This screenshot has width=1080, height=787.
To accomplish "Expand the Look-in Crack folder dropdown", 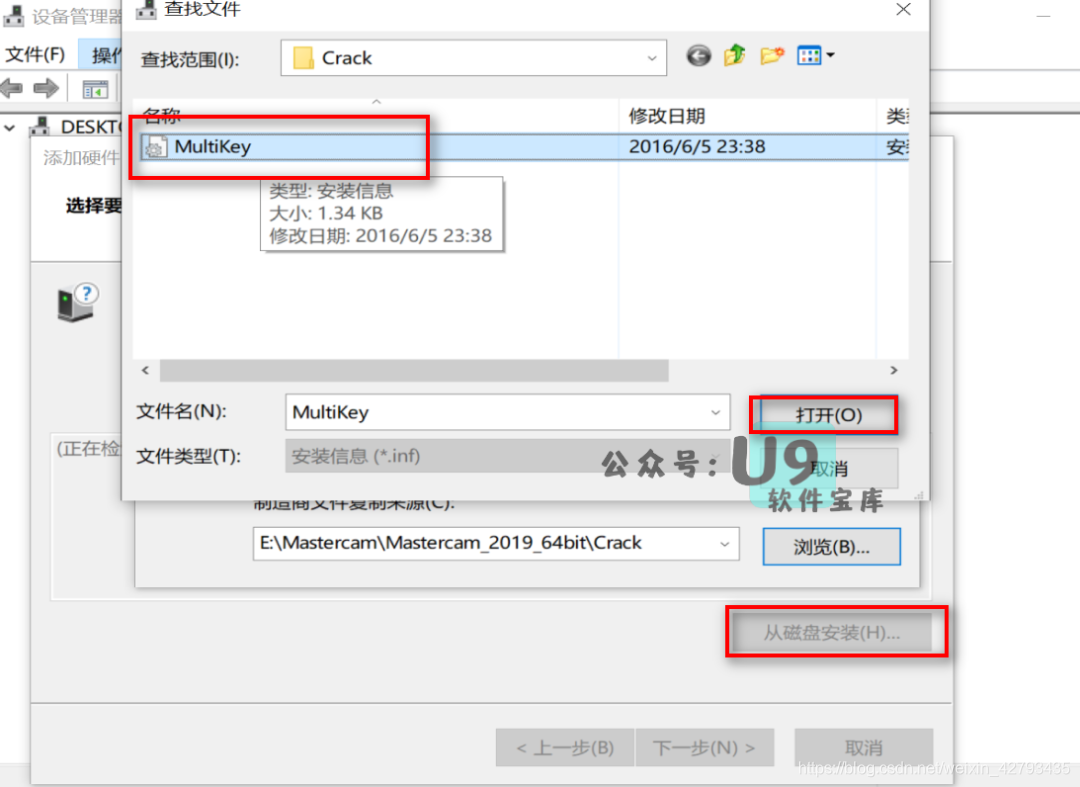I will (x=651, y=58).
